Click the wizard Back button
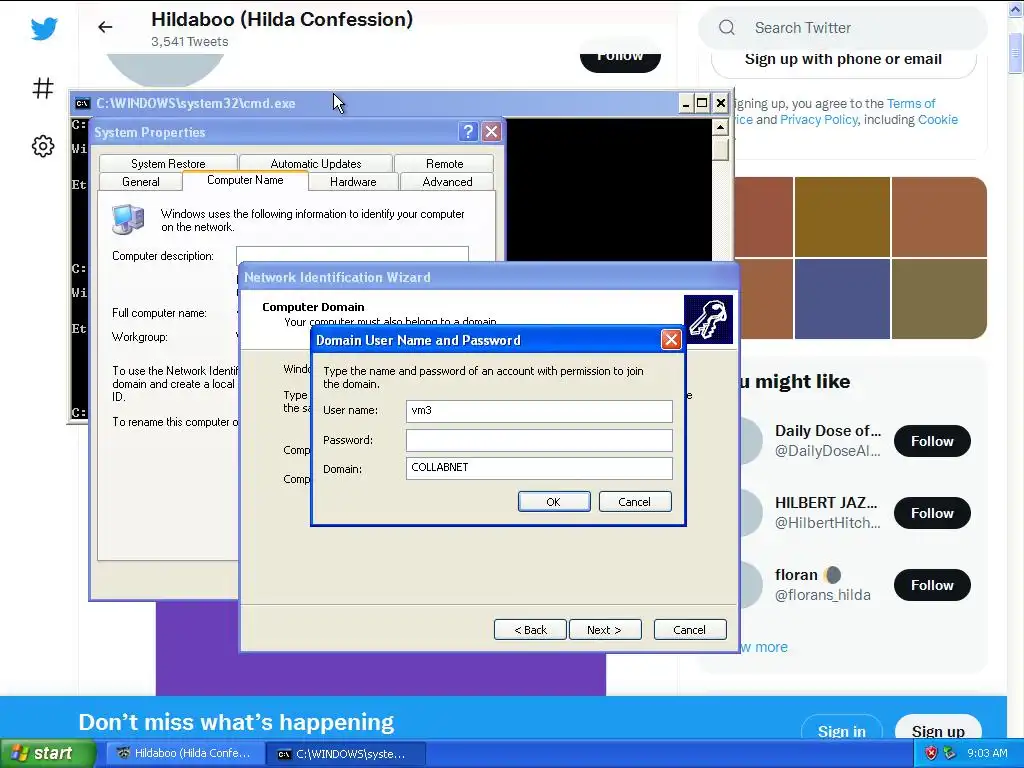Image resolution: width=1024 pixels, height=768 pixels. [x=530, y=630]
